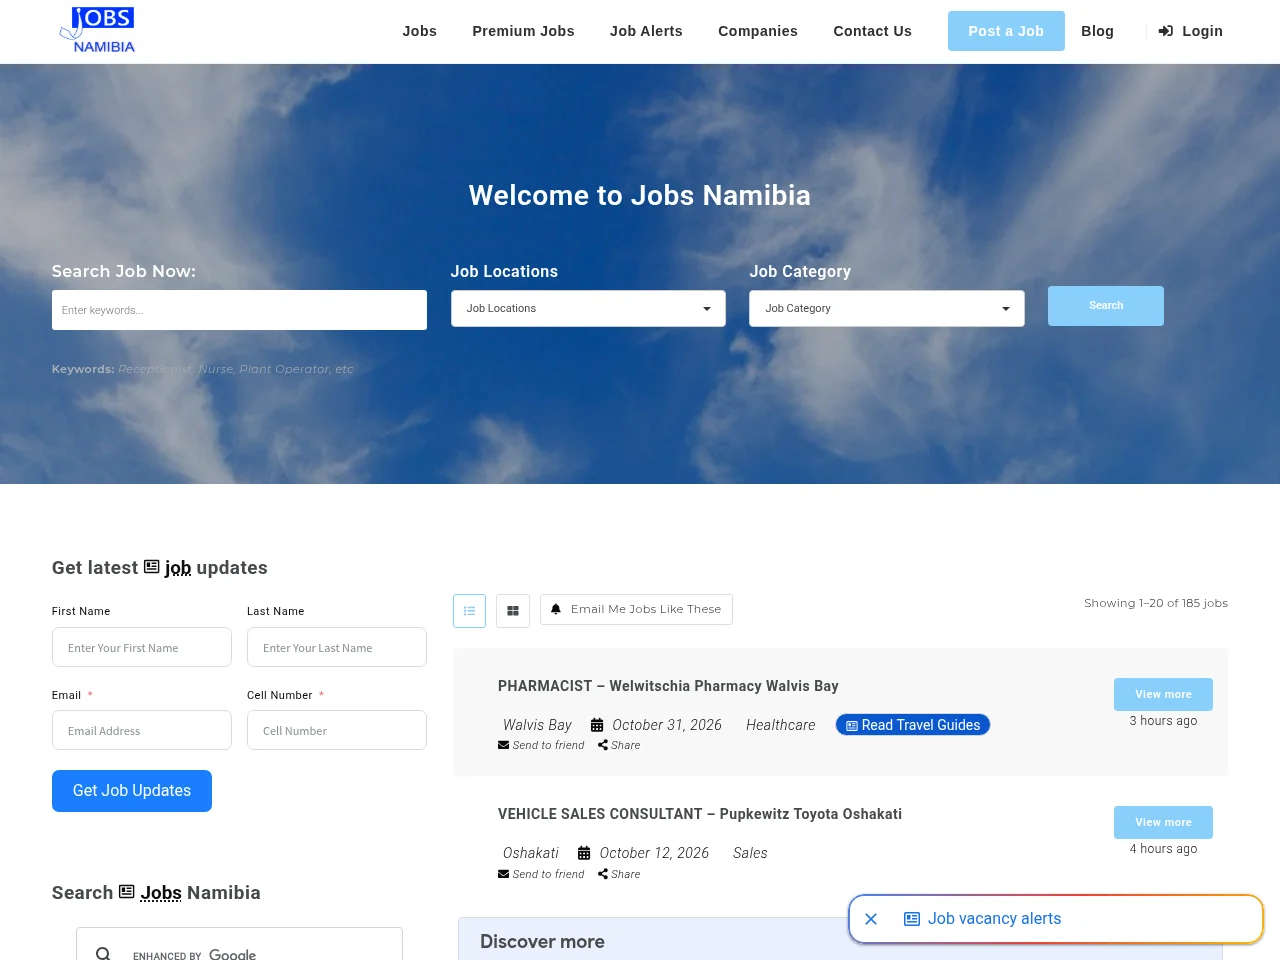This screenshot has width=1280, height=960.
Task: Open Read Travel Guides badge
Action: point(913,725)
